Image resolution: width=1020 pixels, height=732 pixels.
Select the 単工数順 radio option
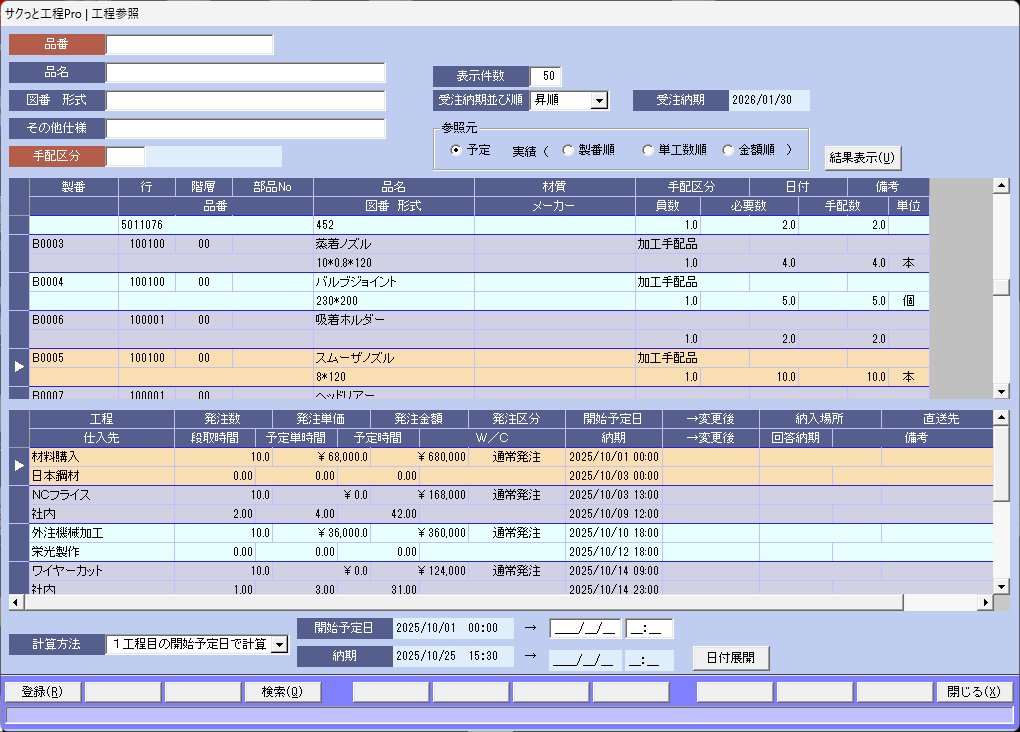[648, 150]
